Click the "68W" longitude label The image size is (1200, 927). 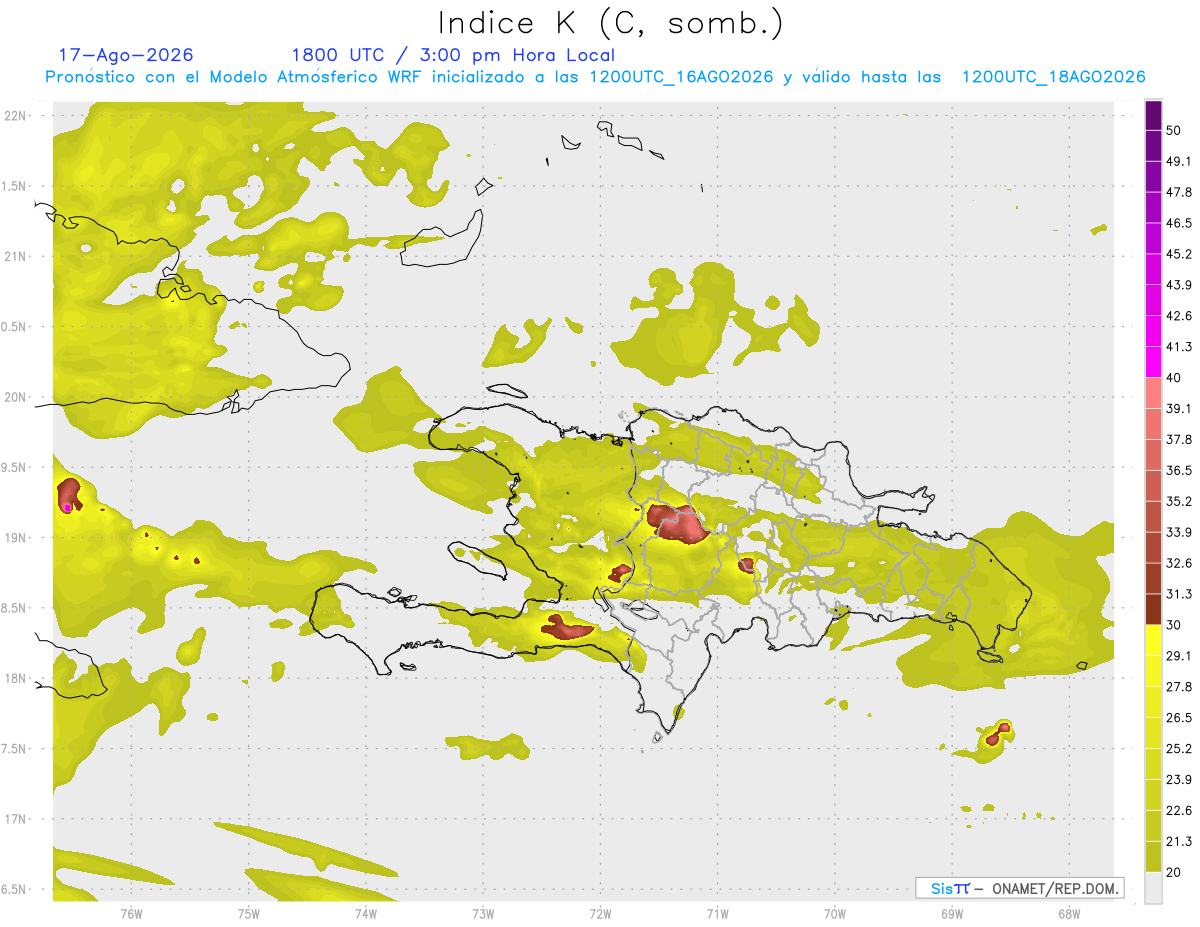pyautogui.click(x=1068, y=913)
